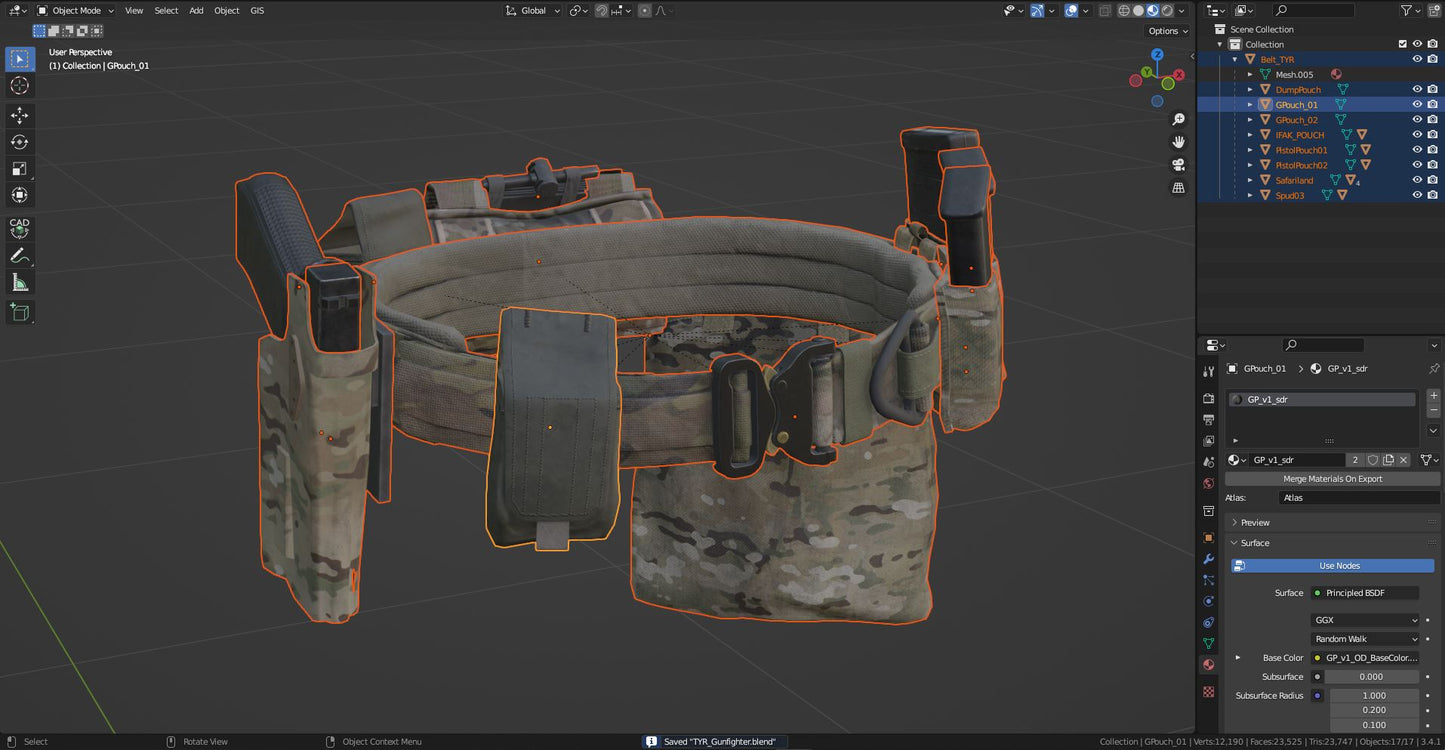1445x750 pixels.
Task: Select the Add Cube tool
Action: (x=19, y=312)
